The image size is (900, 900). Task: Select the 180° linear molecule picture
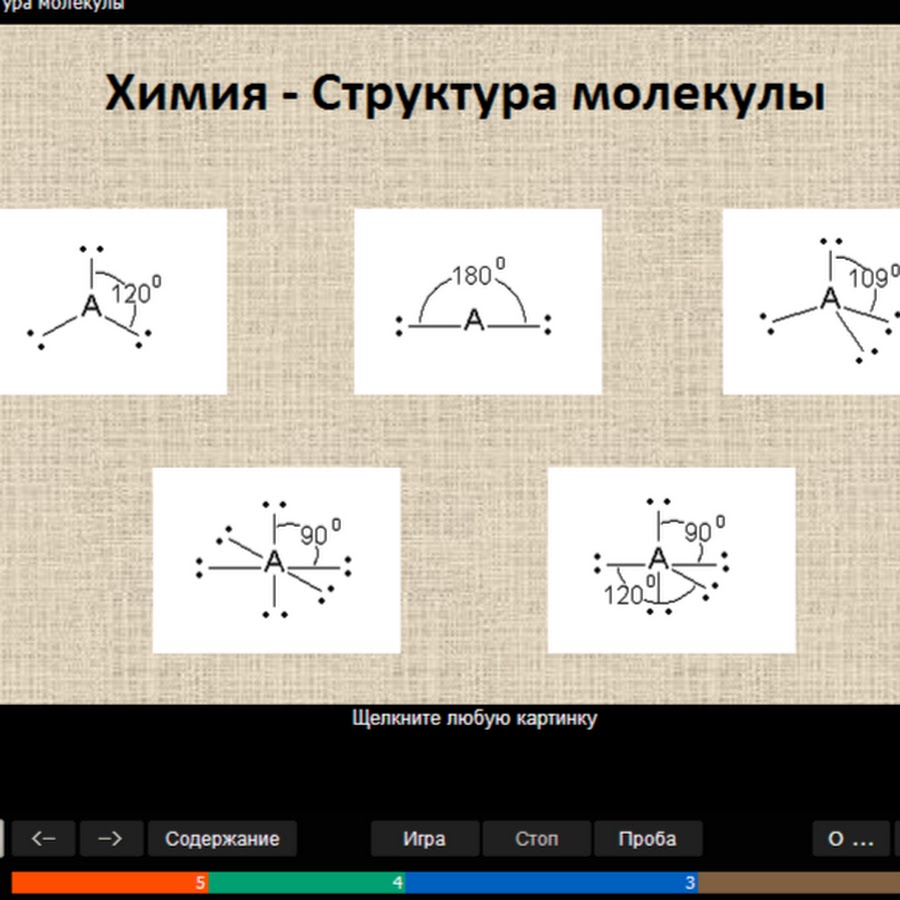[x=477, y=301]
